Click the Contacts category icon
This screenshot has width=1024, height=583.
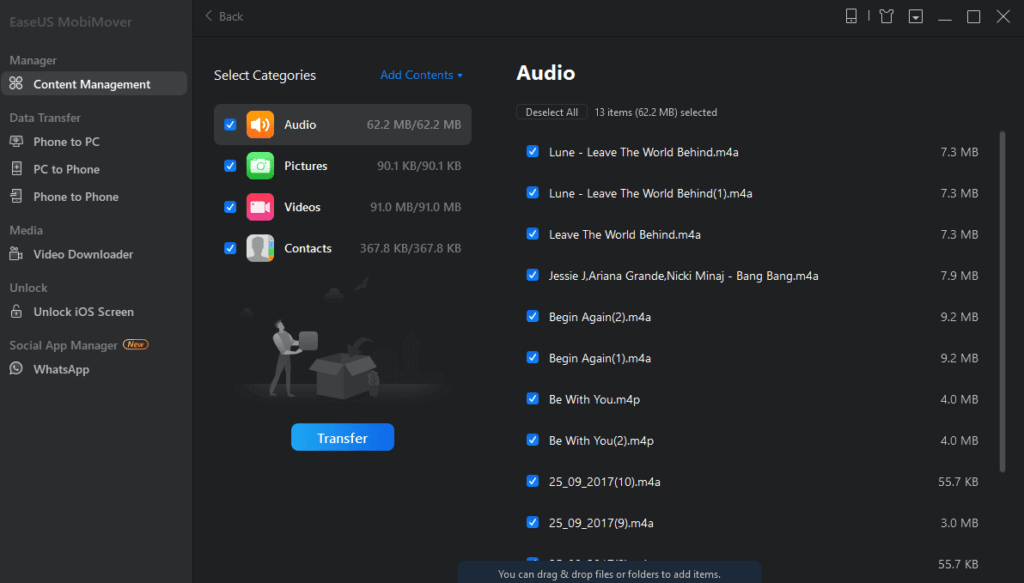pyautogui.click(x=260, y=248)
